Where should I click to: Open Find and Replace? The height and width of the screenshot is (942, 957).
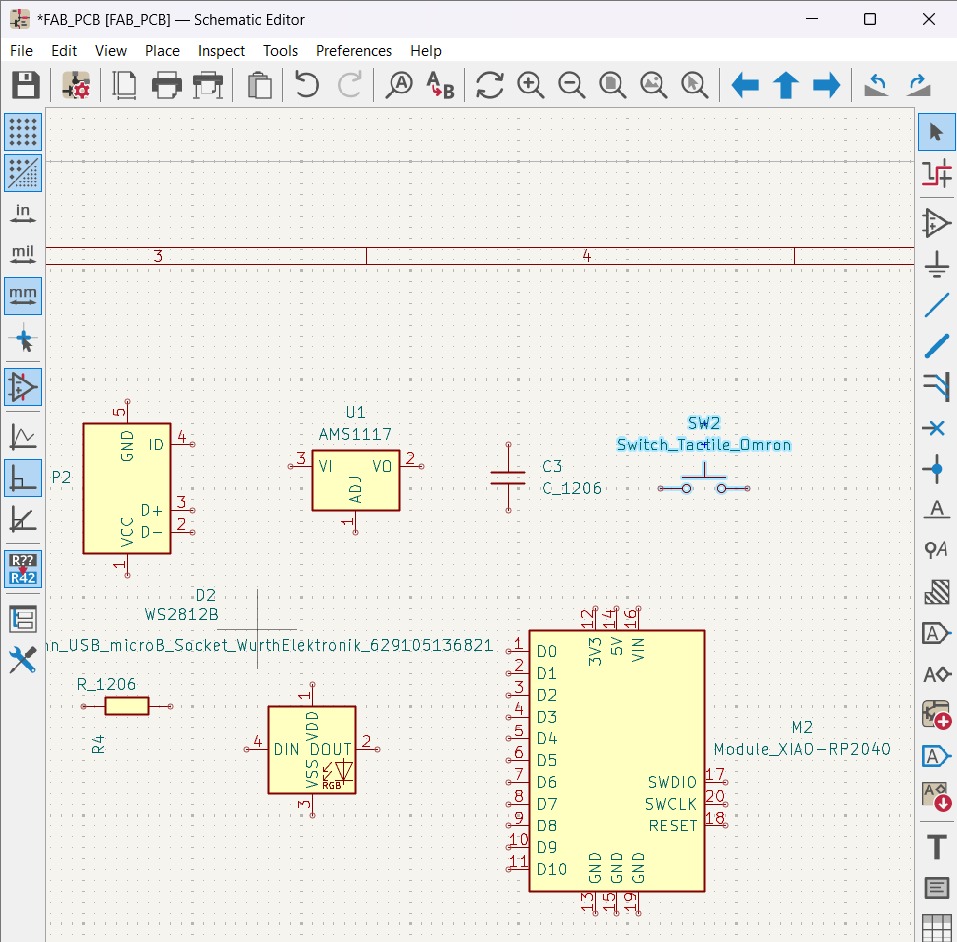441,85
